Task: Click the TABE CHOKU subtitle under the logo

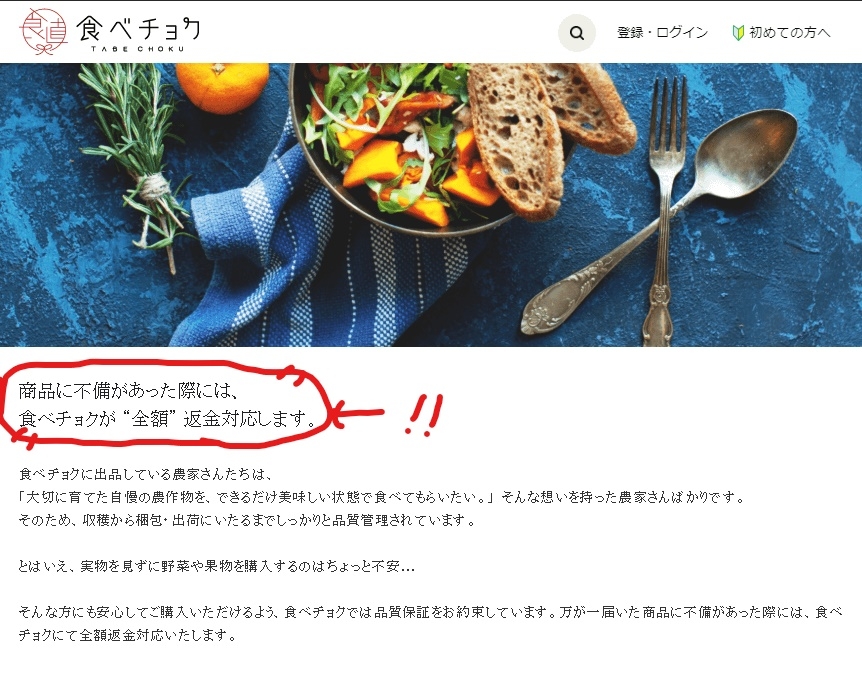Action: click(137, 49)
